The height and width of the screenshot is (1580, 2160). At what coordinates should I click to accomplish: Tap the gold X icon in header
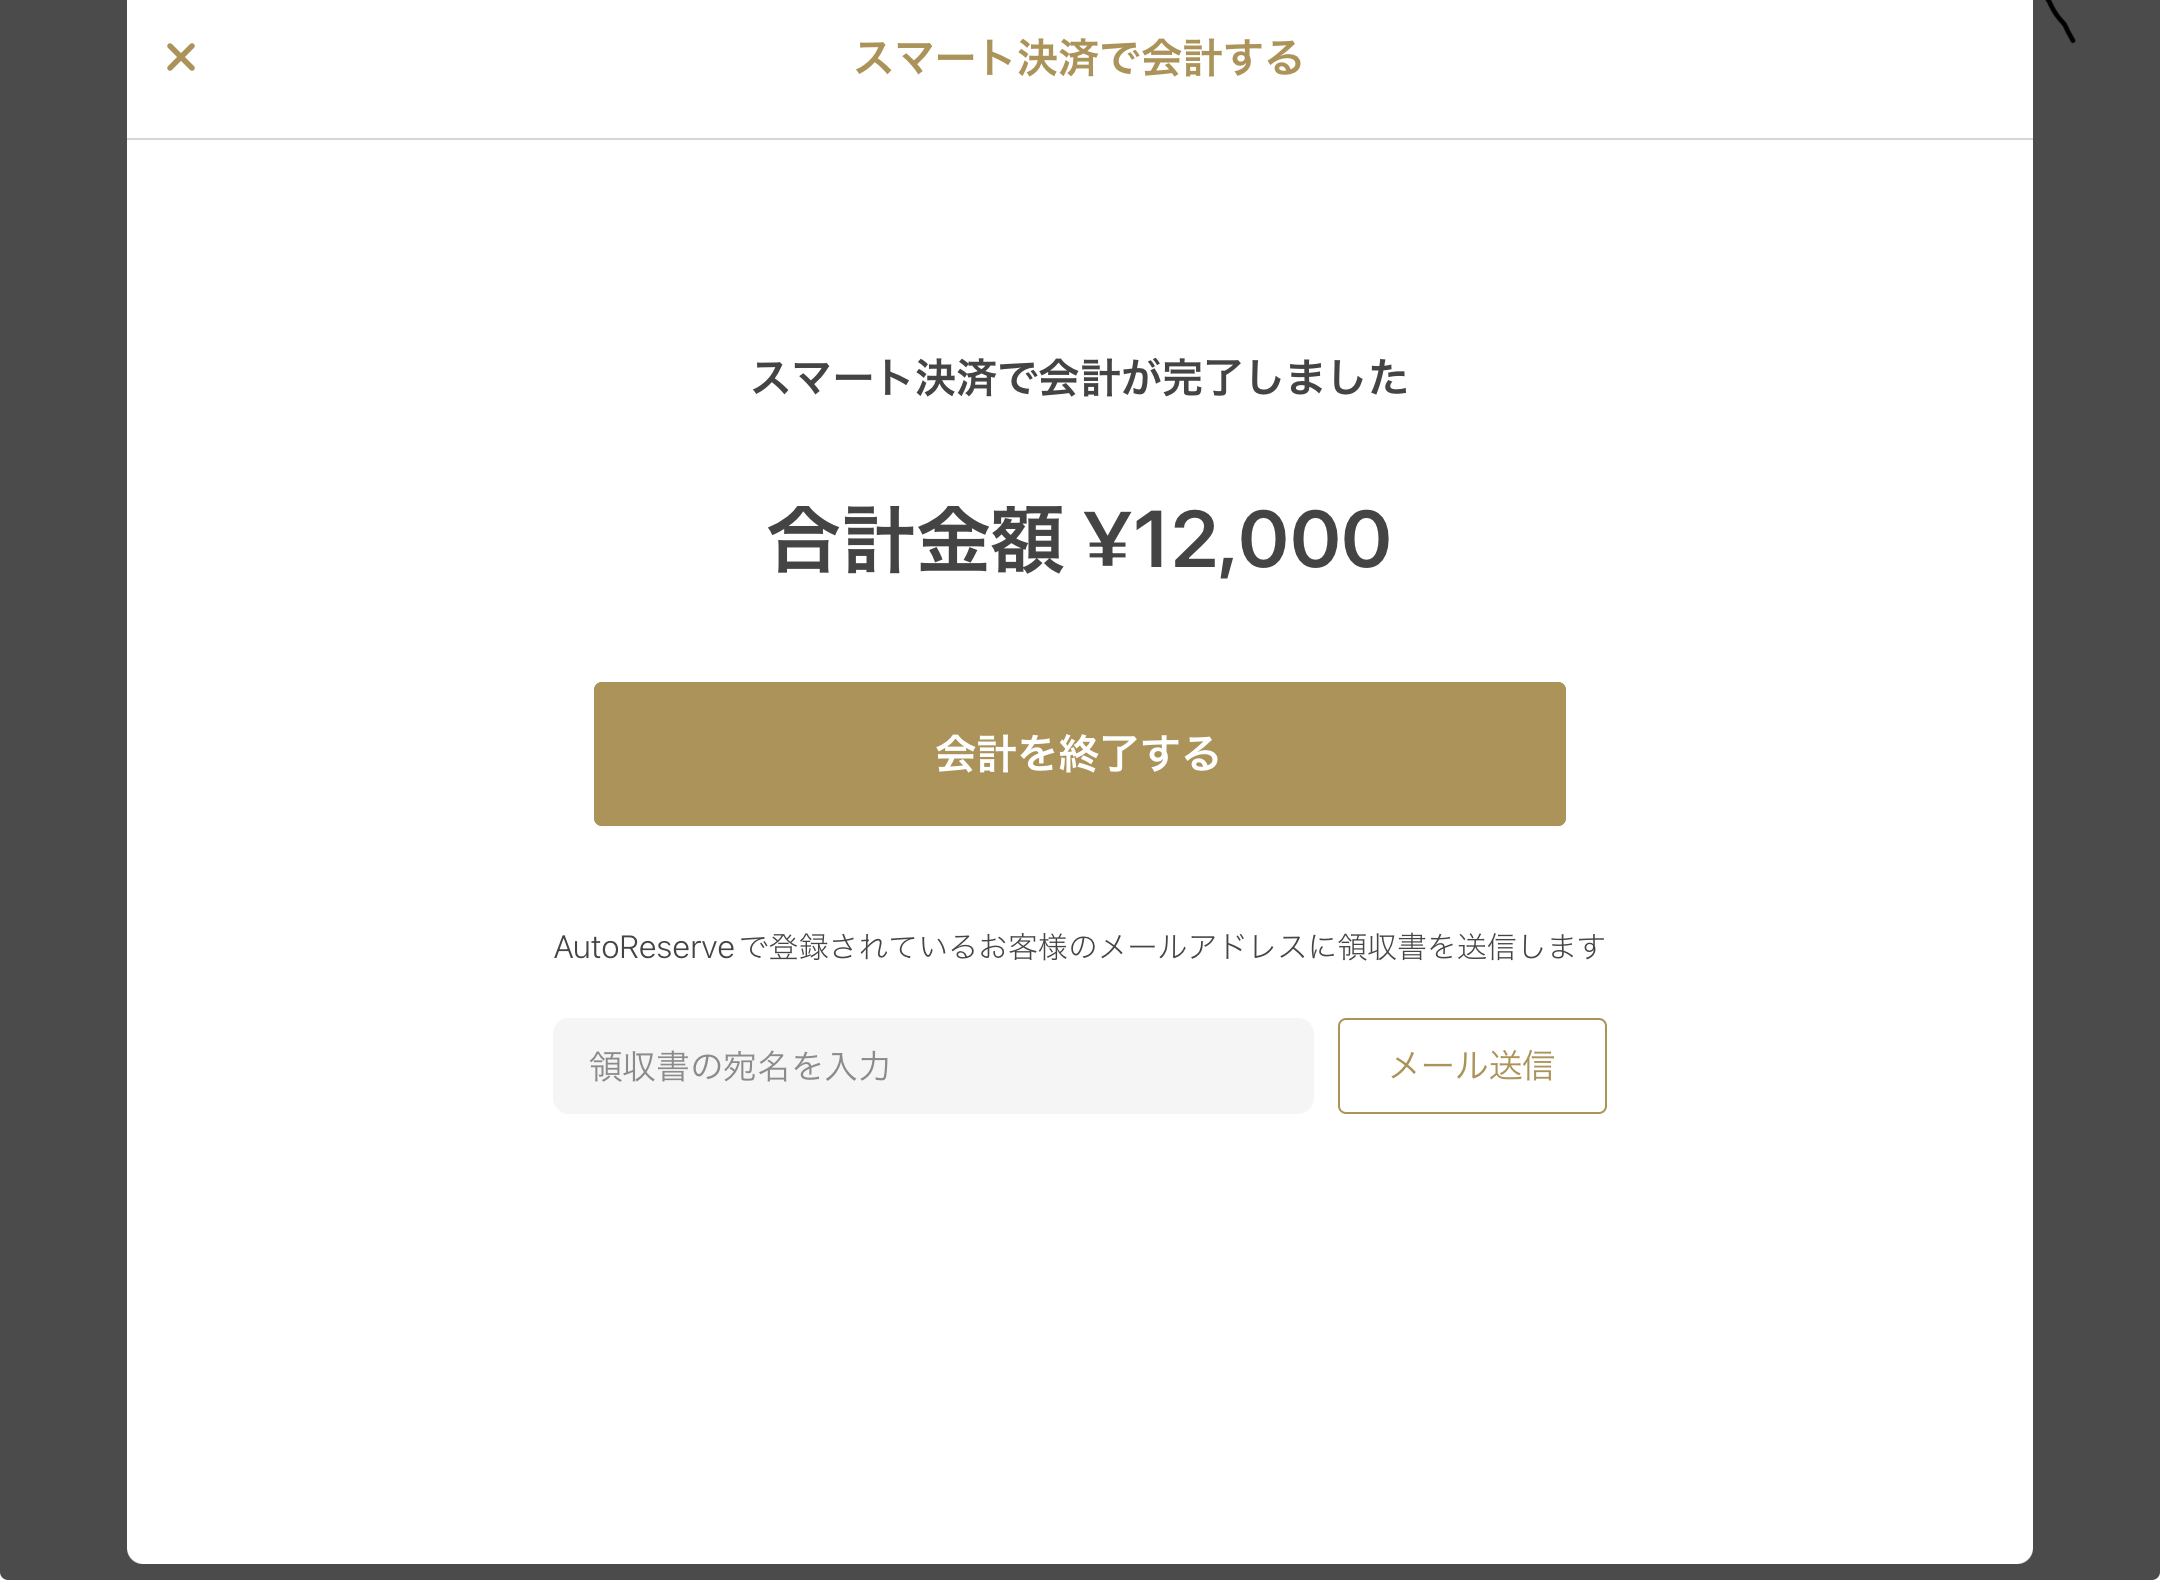click(181, 57)
